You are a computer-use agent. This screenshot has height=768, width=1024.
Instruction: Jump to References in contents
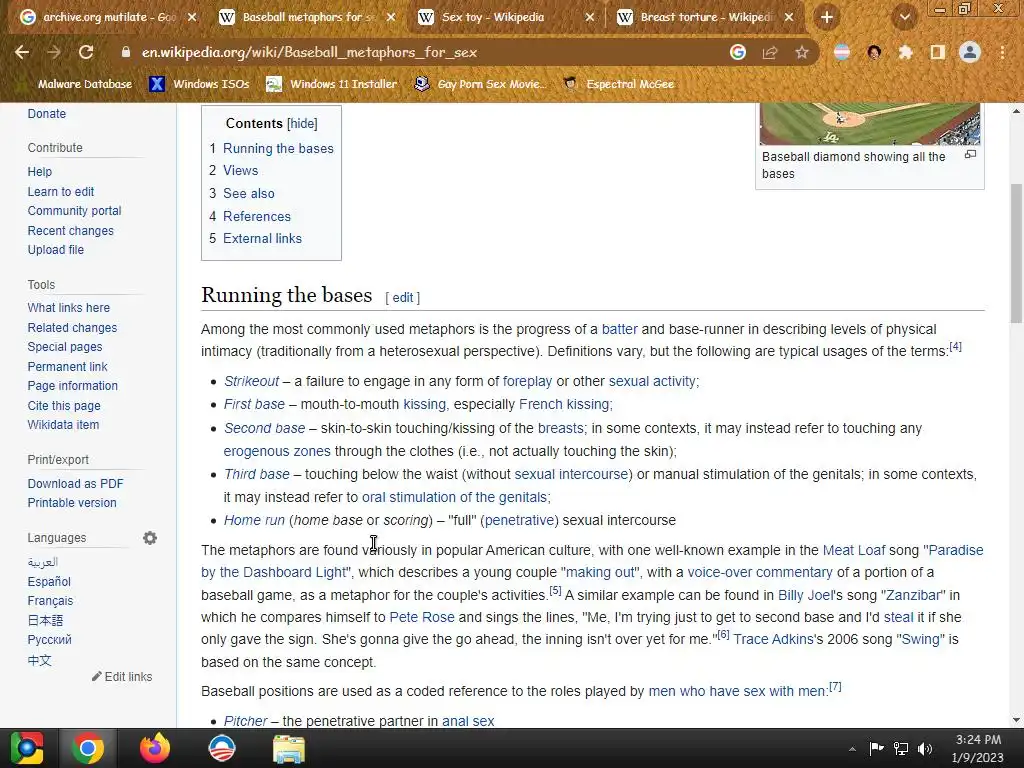257,216
